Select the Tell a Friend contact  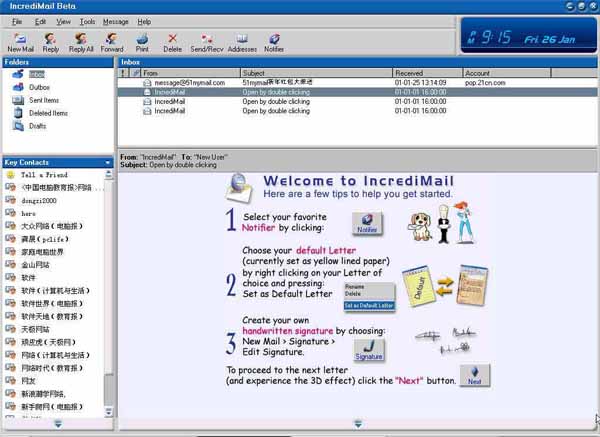[x=44, y=175]
